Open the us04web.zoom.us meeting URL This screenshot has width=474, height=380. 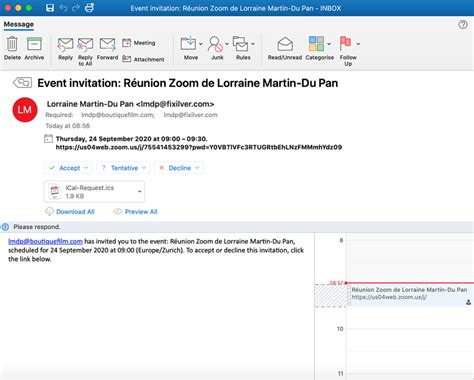(199, 147)
